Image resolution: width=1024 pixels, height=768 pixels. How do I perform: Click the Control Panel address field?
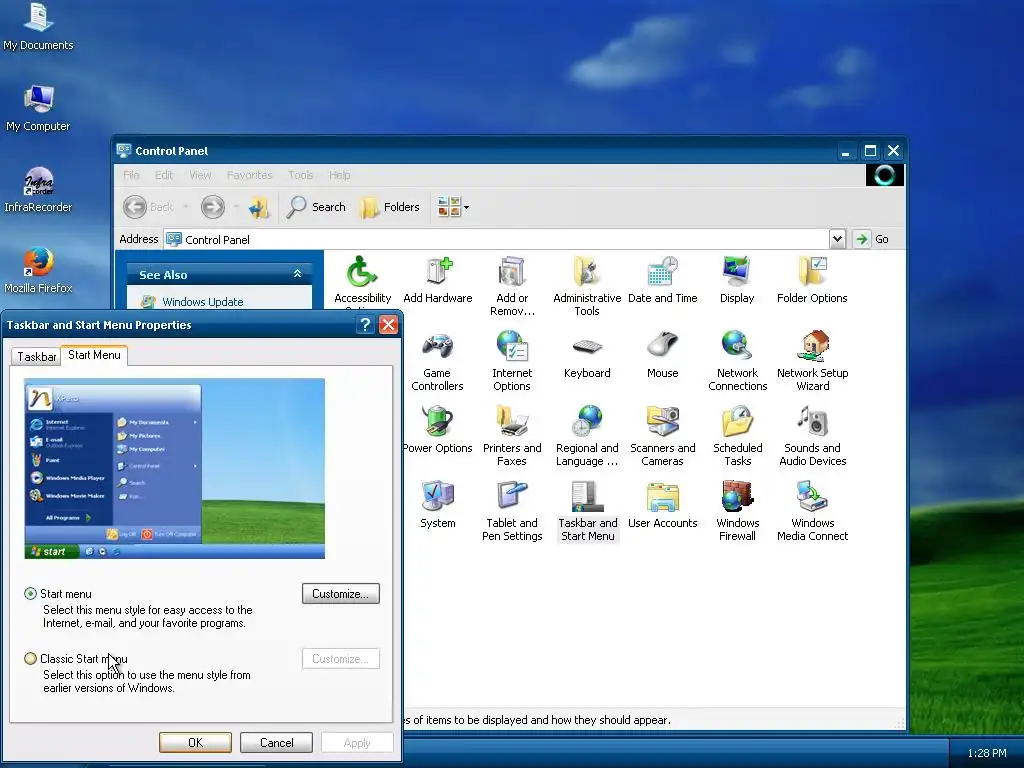pyautogui.click(x=496, y=239)
